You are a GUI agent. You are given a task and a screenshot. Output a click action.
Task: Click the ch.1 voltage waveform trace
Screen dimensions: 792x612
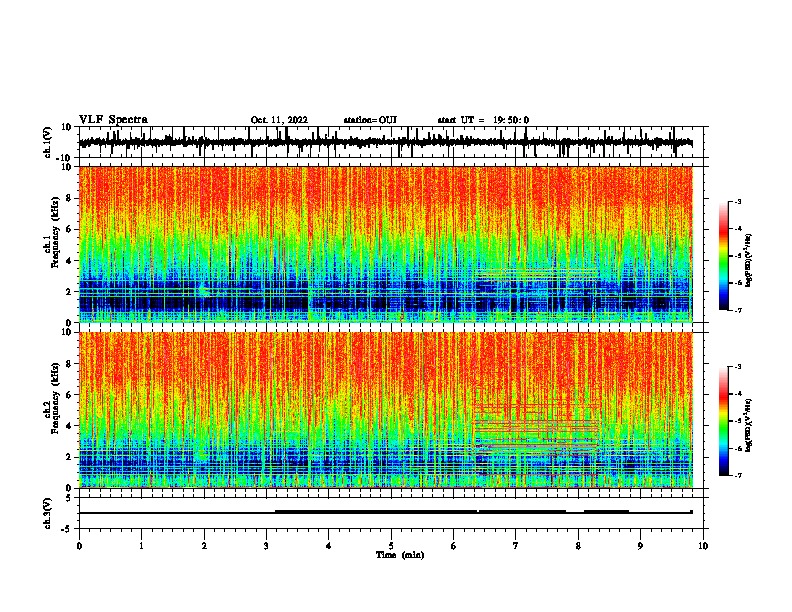coord(386,142)
